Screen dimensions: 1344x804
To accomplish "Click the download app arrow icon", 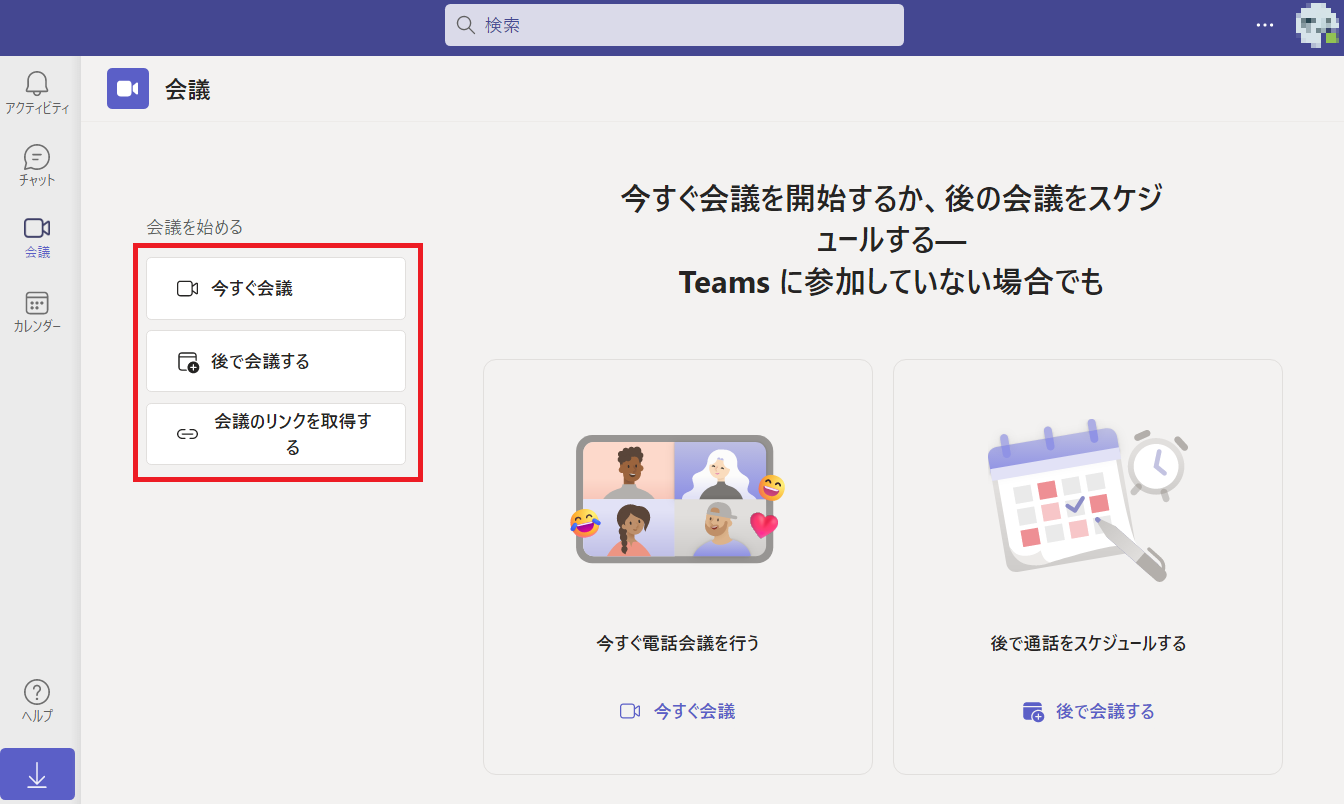I will 37,775.
